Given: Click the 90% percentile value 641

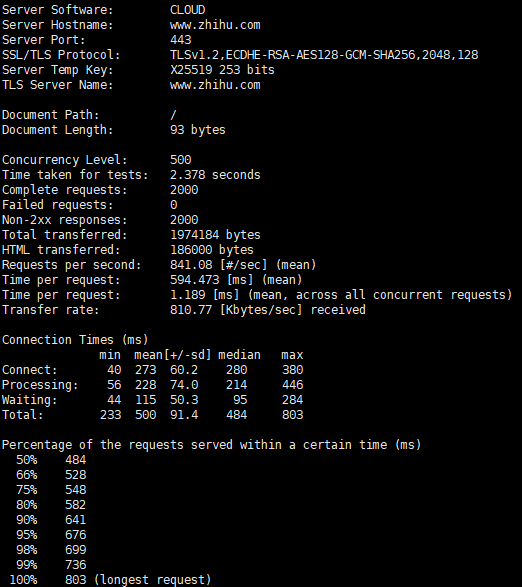Looking at the screenshot, I should click(x=76, y=520).
